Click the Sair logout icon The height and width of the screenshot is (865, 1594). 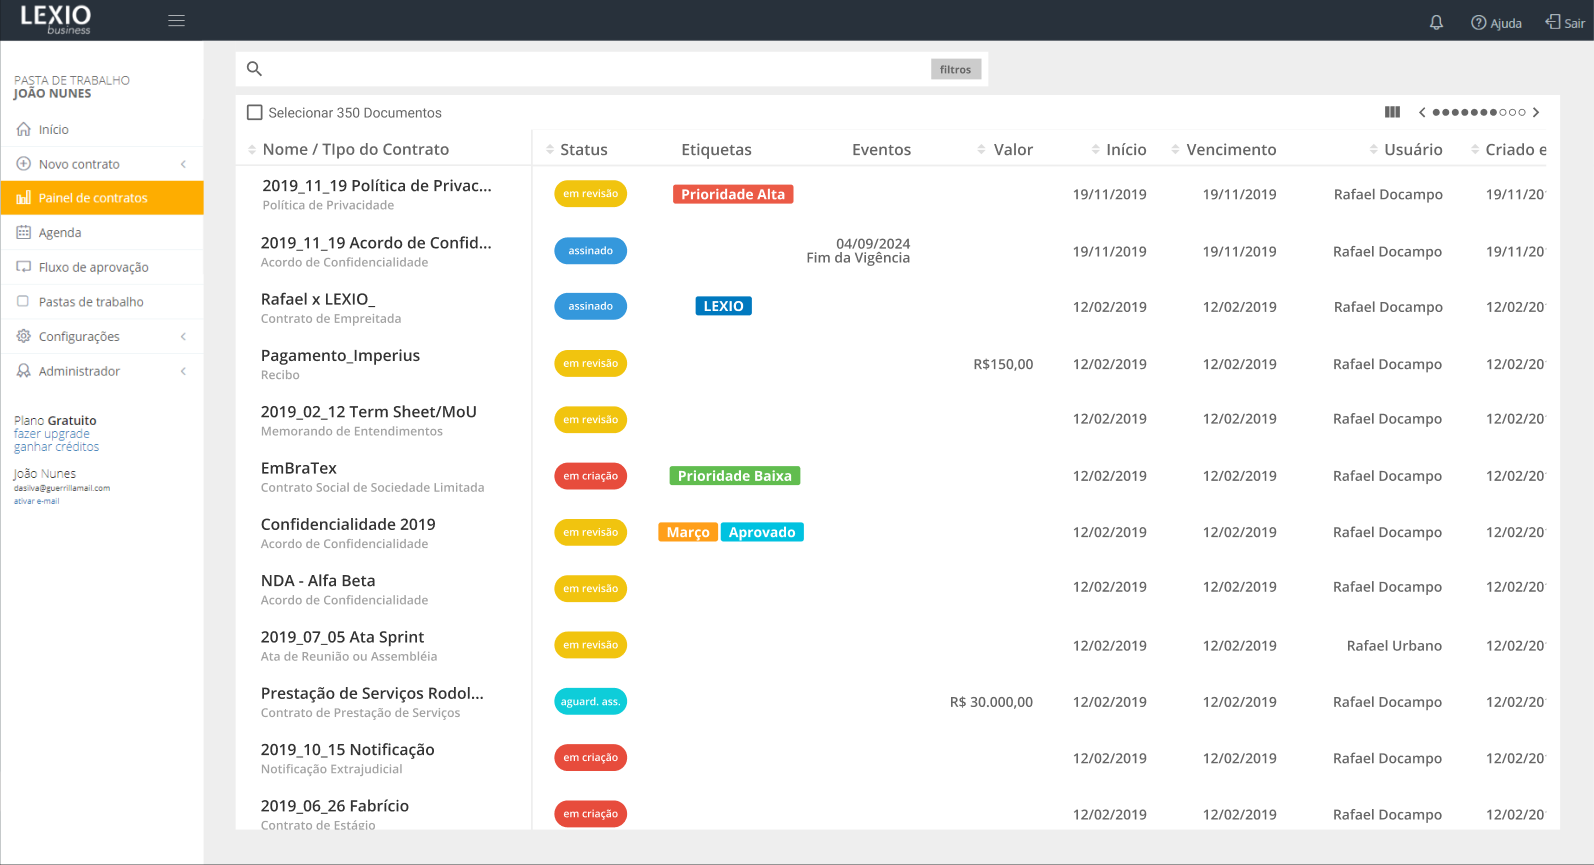point(1553,21)
